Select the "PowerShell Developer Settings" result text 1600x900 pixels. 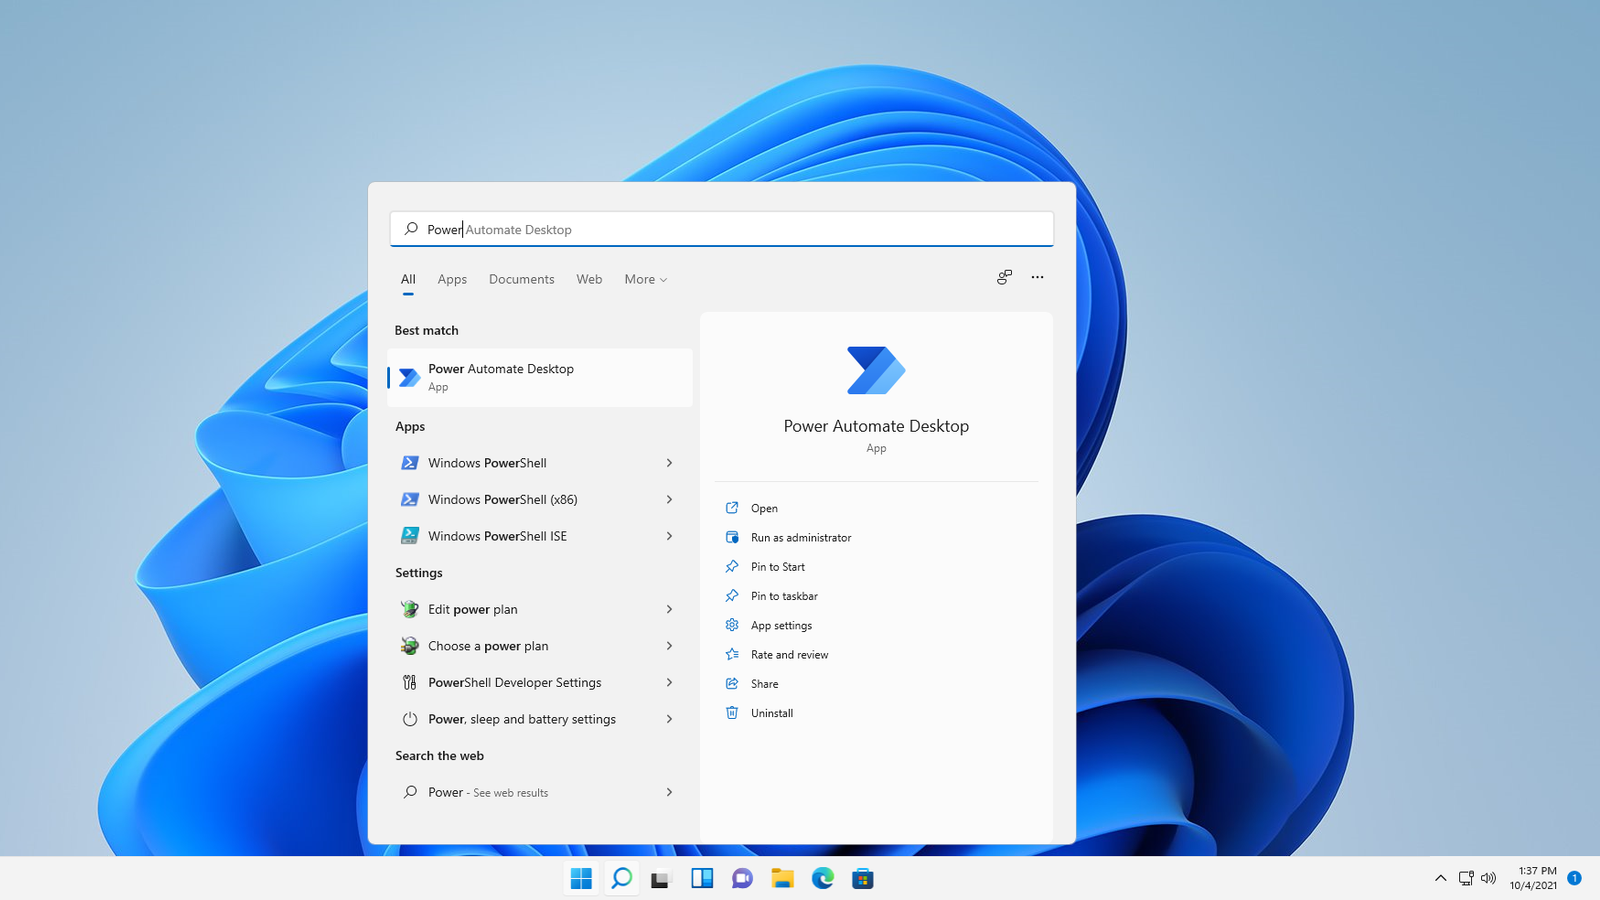point(514,683)
